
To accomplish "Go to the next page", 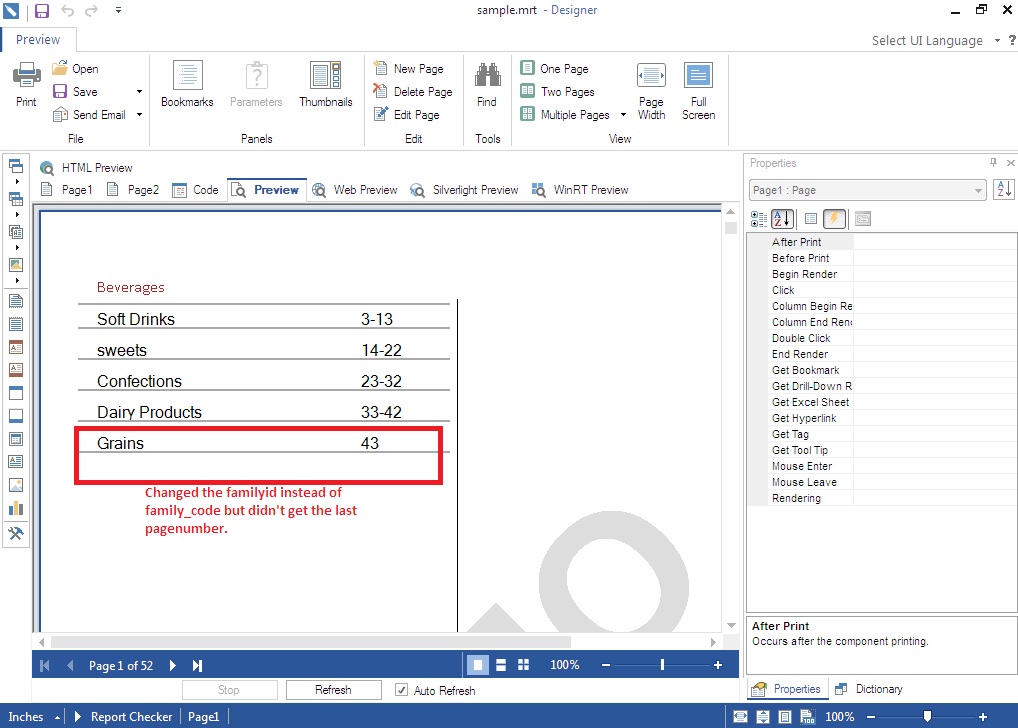I will coord(173,666).
